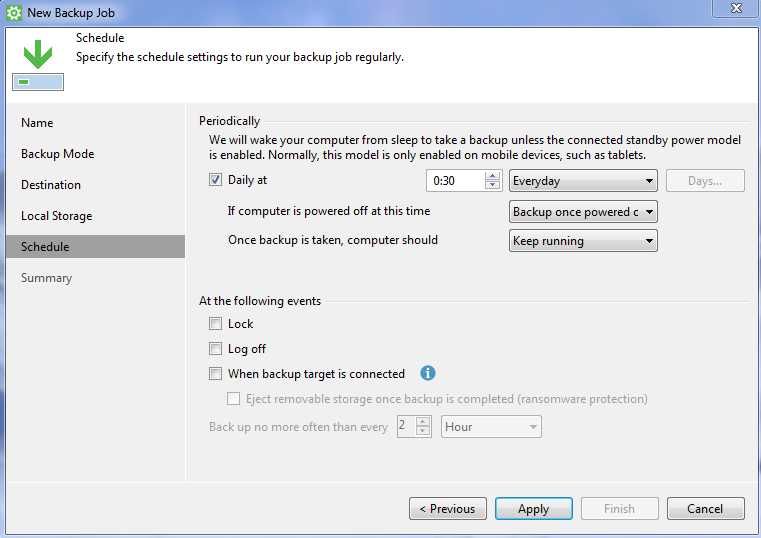Click the Apply button
The image size is (761, 538).
pos(533,508)
